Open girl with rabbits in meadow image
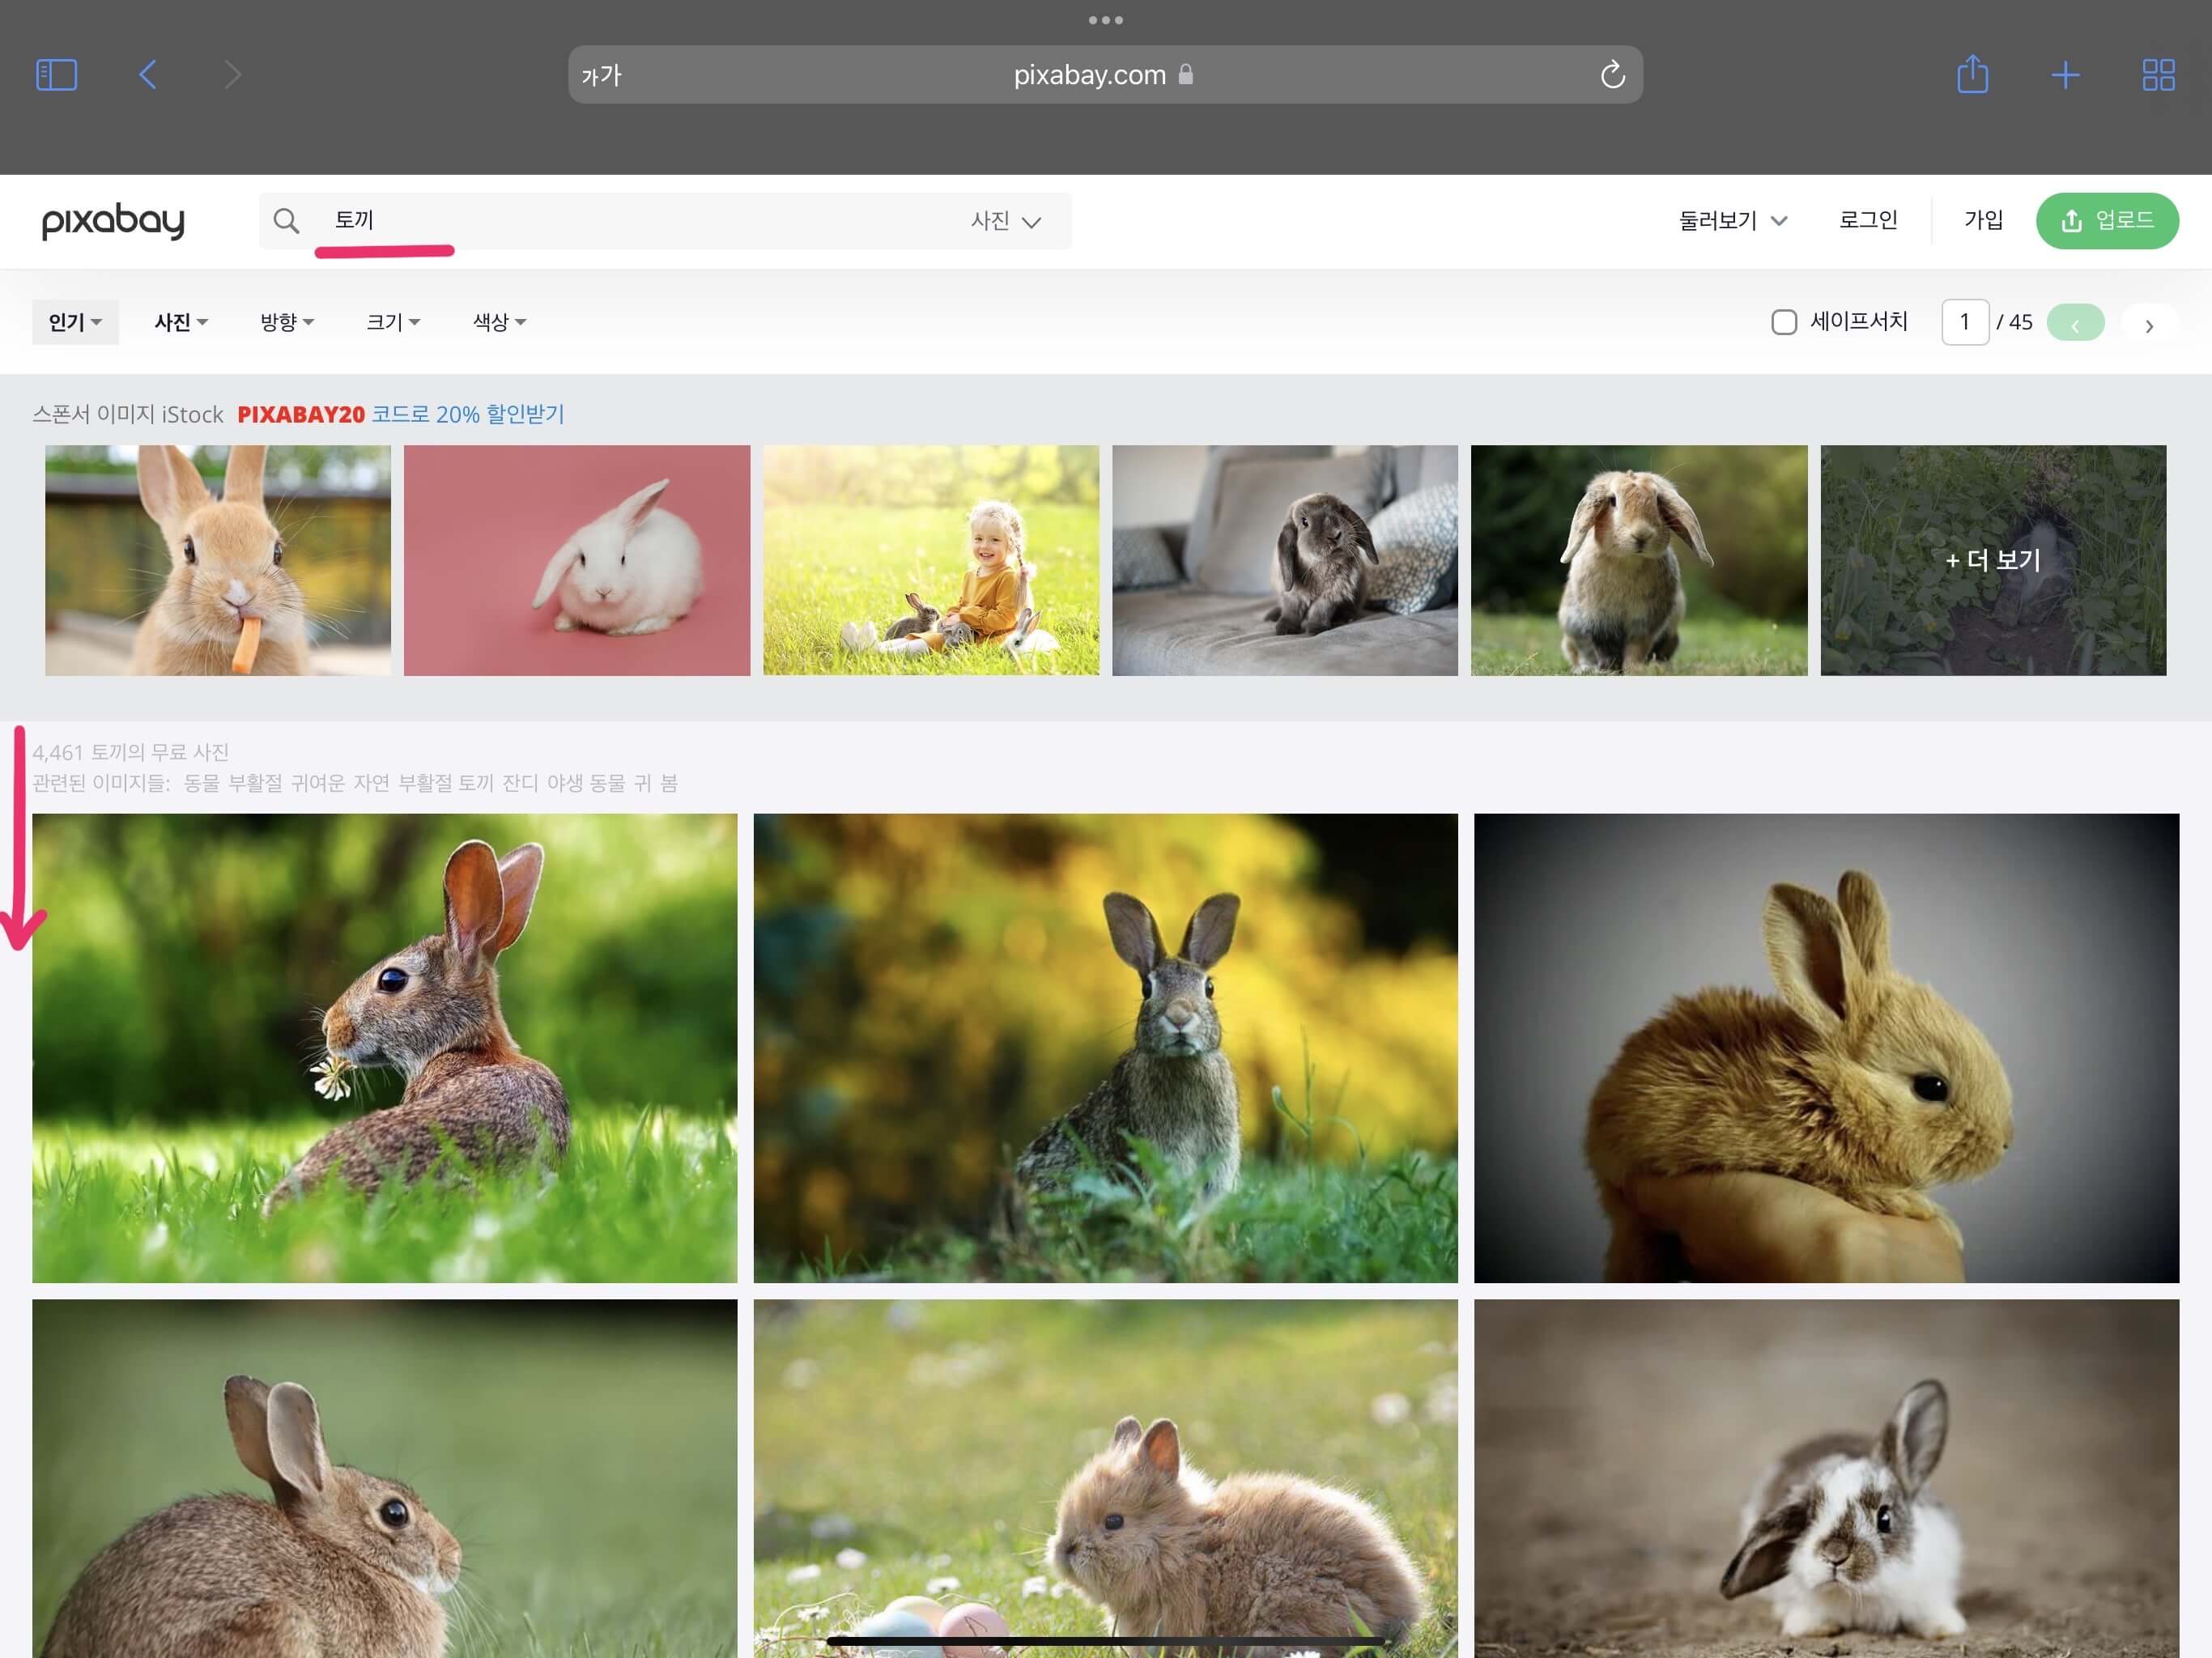 [x=931, y=560]
